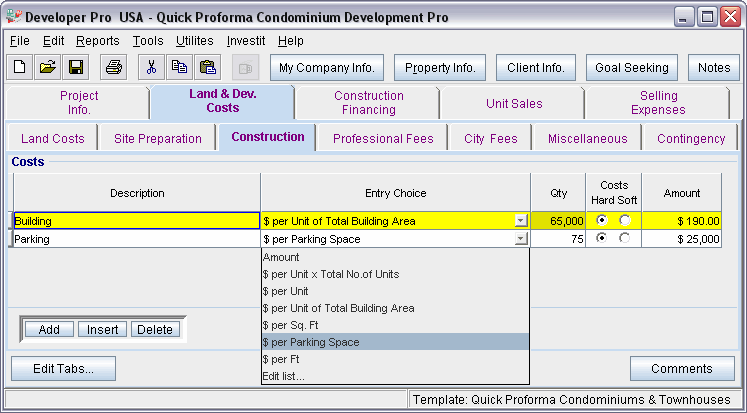
Task: Choose $ per Sq. Ft option
Action: click(395, 325)
